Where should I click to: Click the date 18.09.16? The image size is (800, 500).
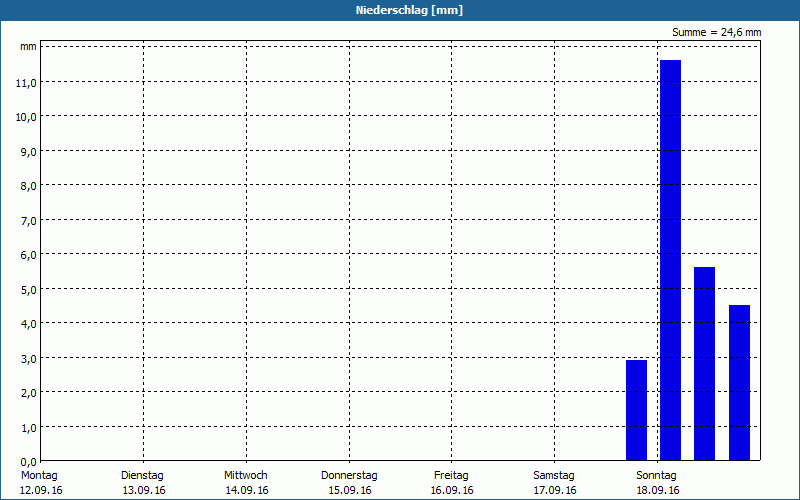point(658,491)
